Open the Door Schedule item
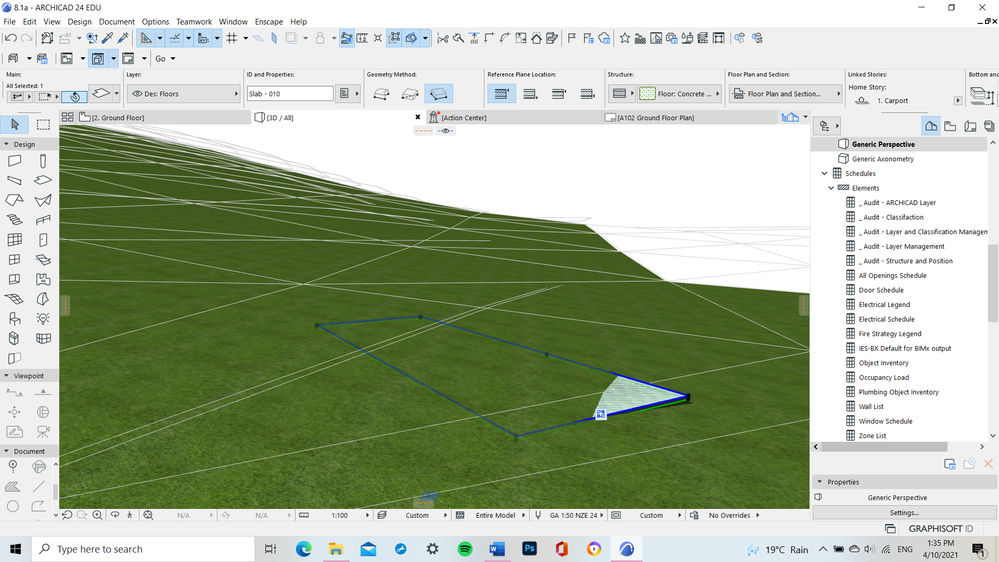Viewport: 999px width, 562px height. pos(881,290)
